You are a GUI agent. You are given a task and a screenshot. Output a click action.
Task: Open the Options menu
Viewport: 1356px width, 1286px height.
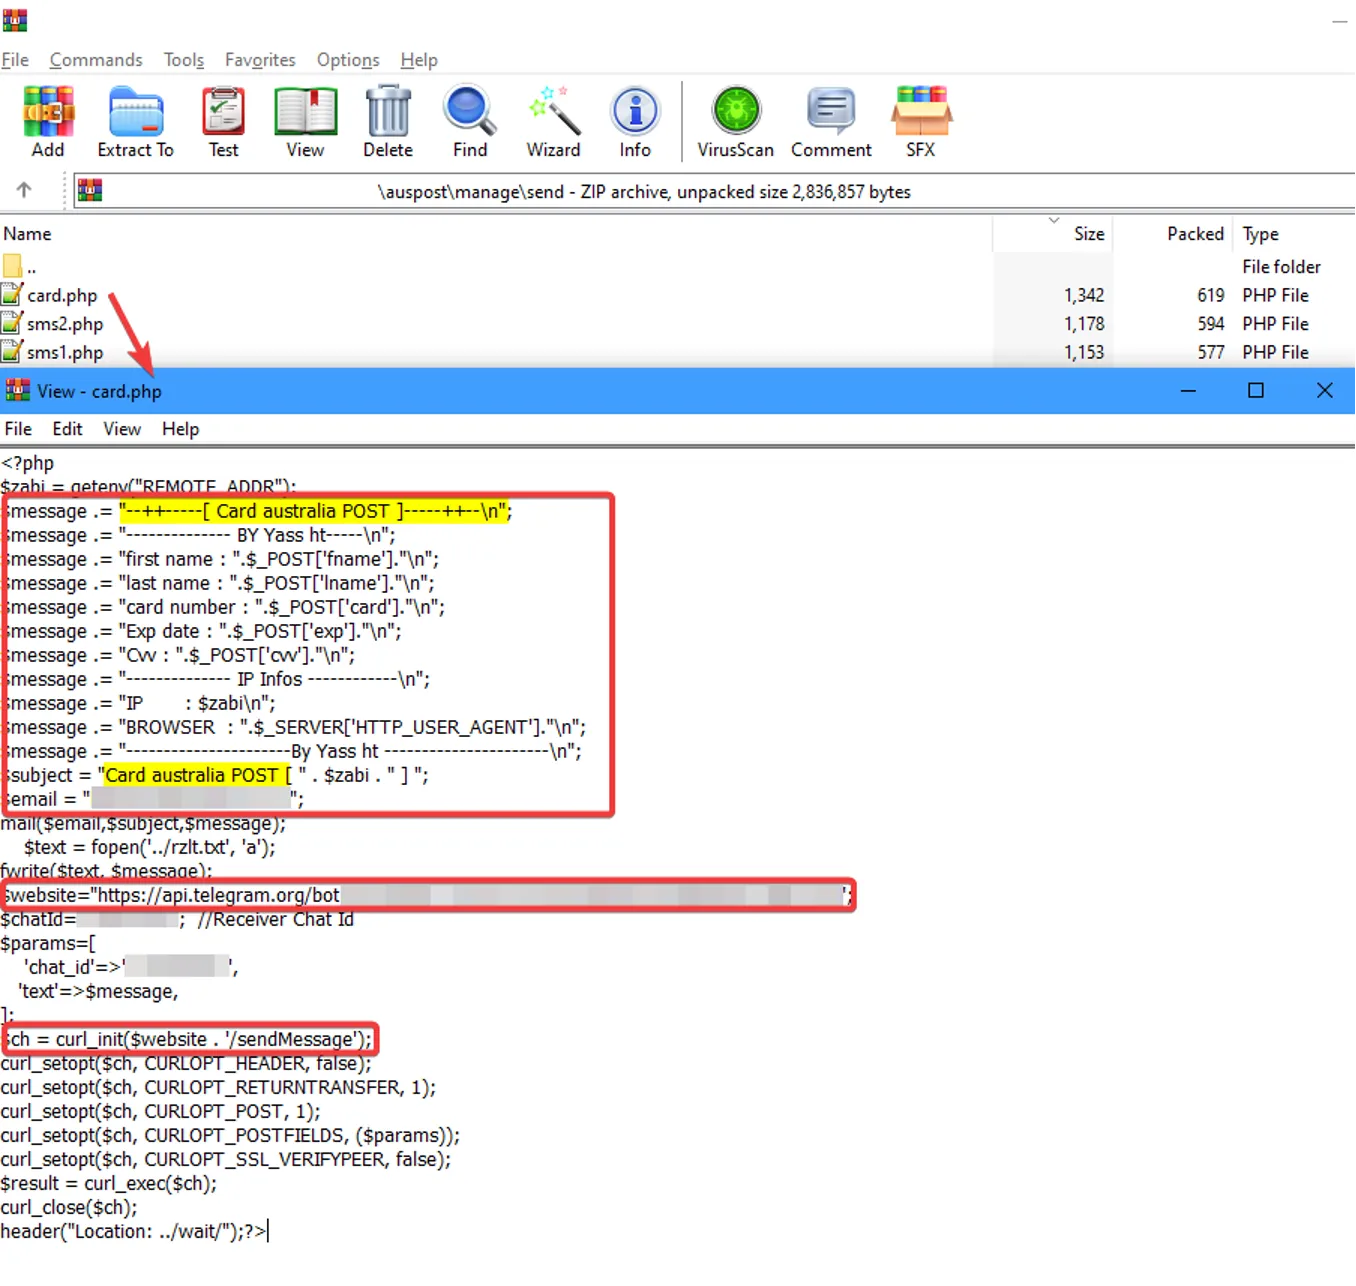point(348,60)
